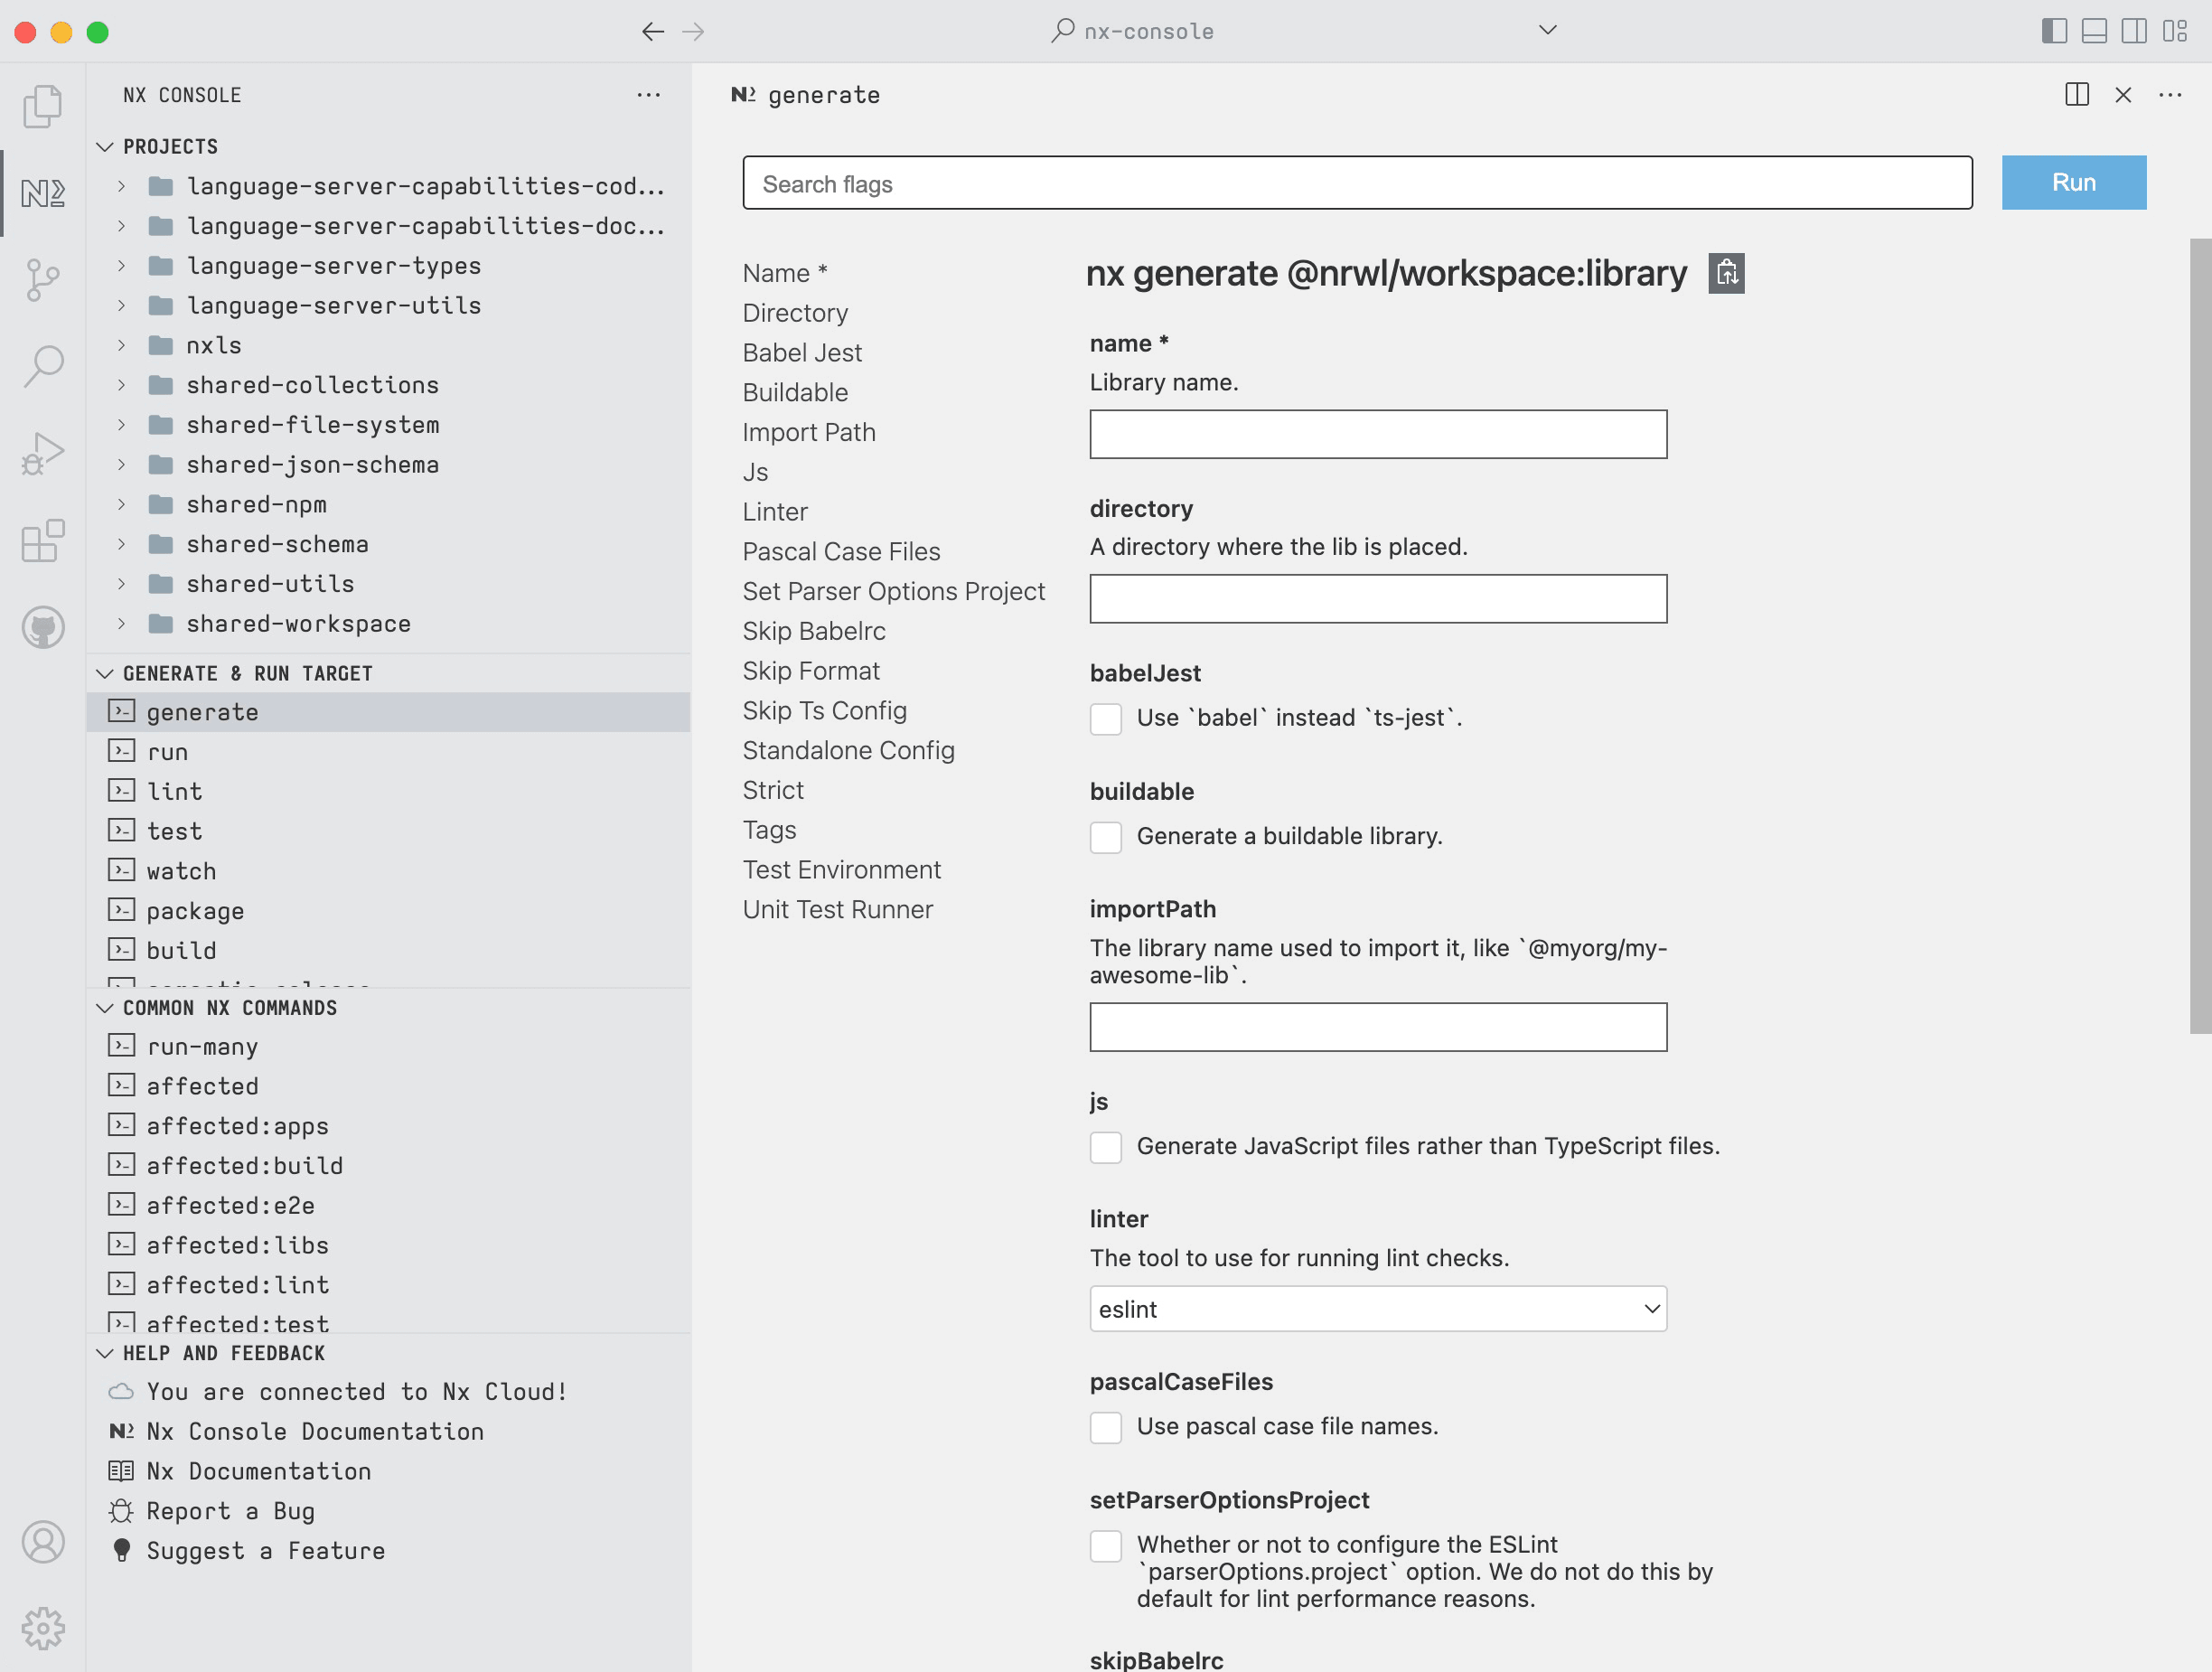Image resolution: width=2212 pixels, height=1672 pixels.
Task: Jump to Import Path flag
Action: coord(809,432)
